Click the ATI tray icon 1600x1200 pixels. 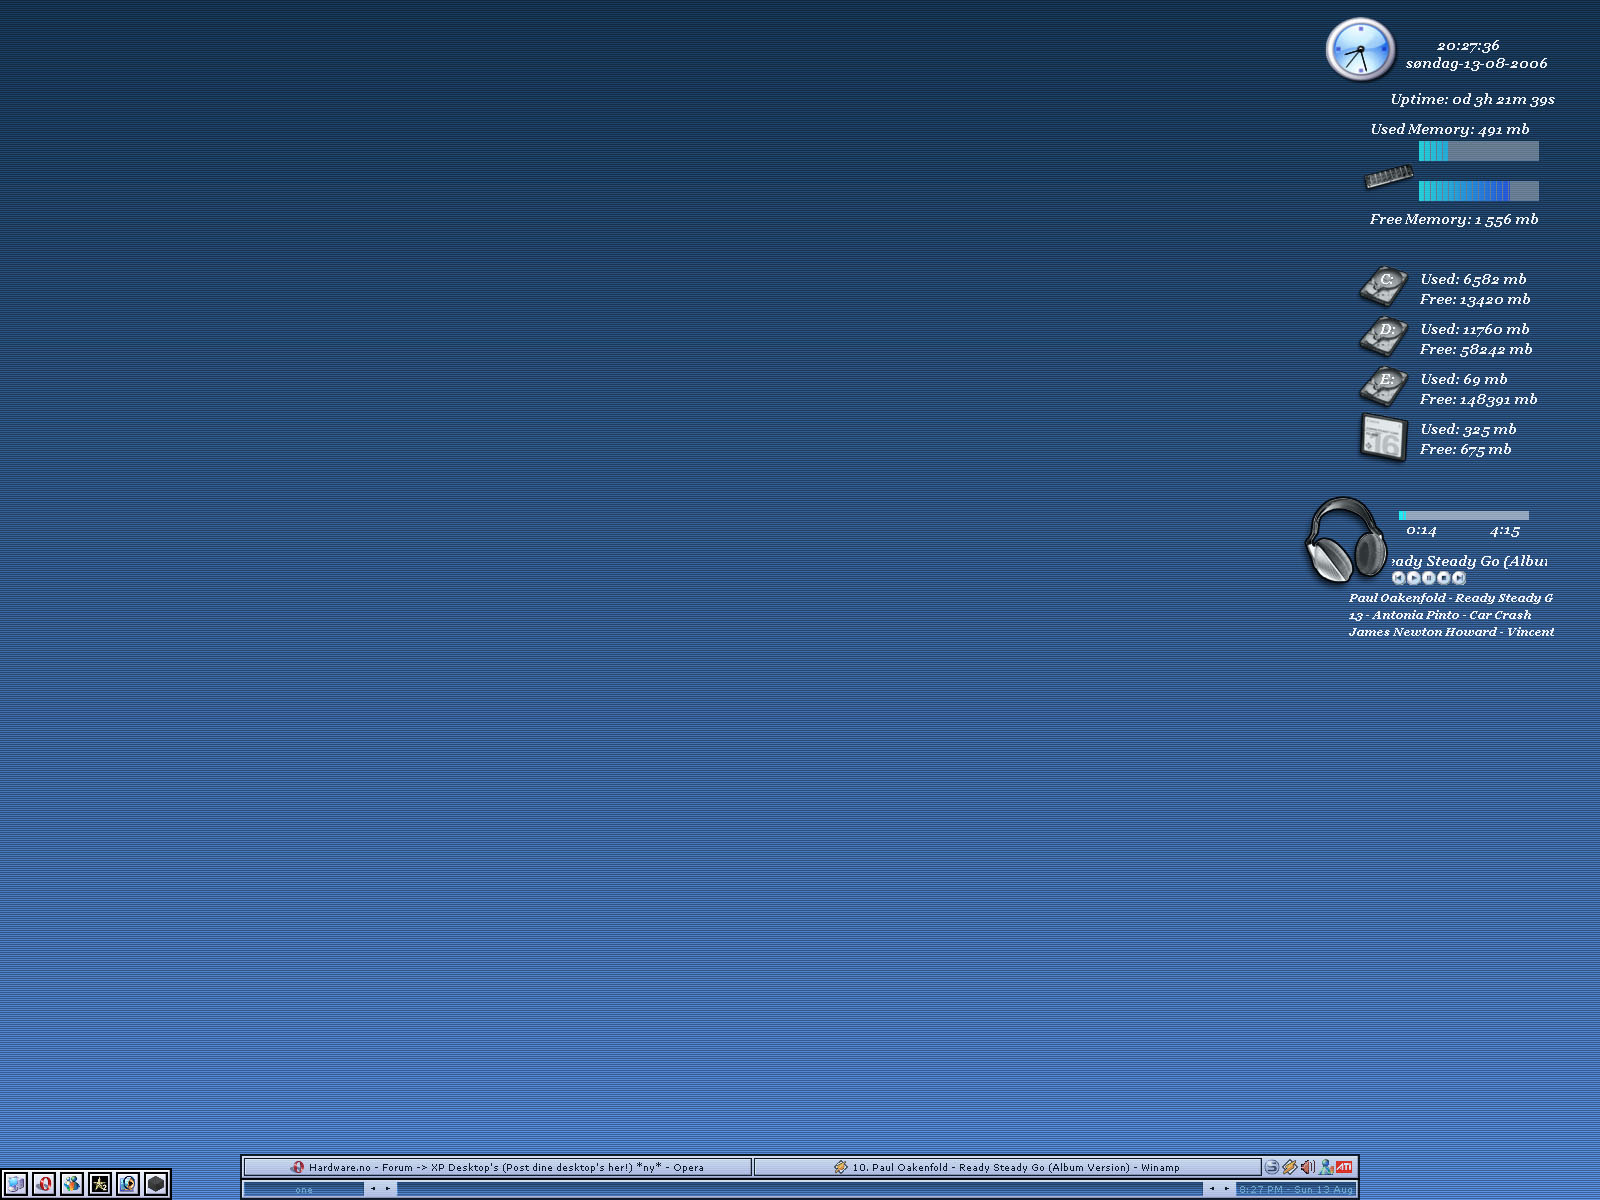(1344, 1167)
